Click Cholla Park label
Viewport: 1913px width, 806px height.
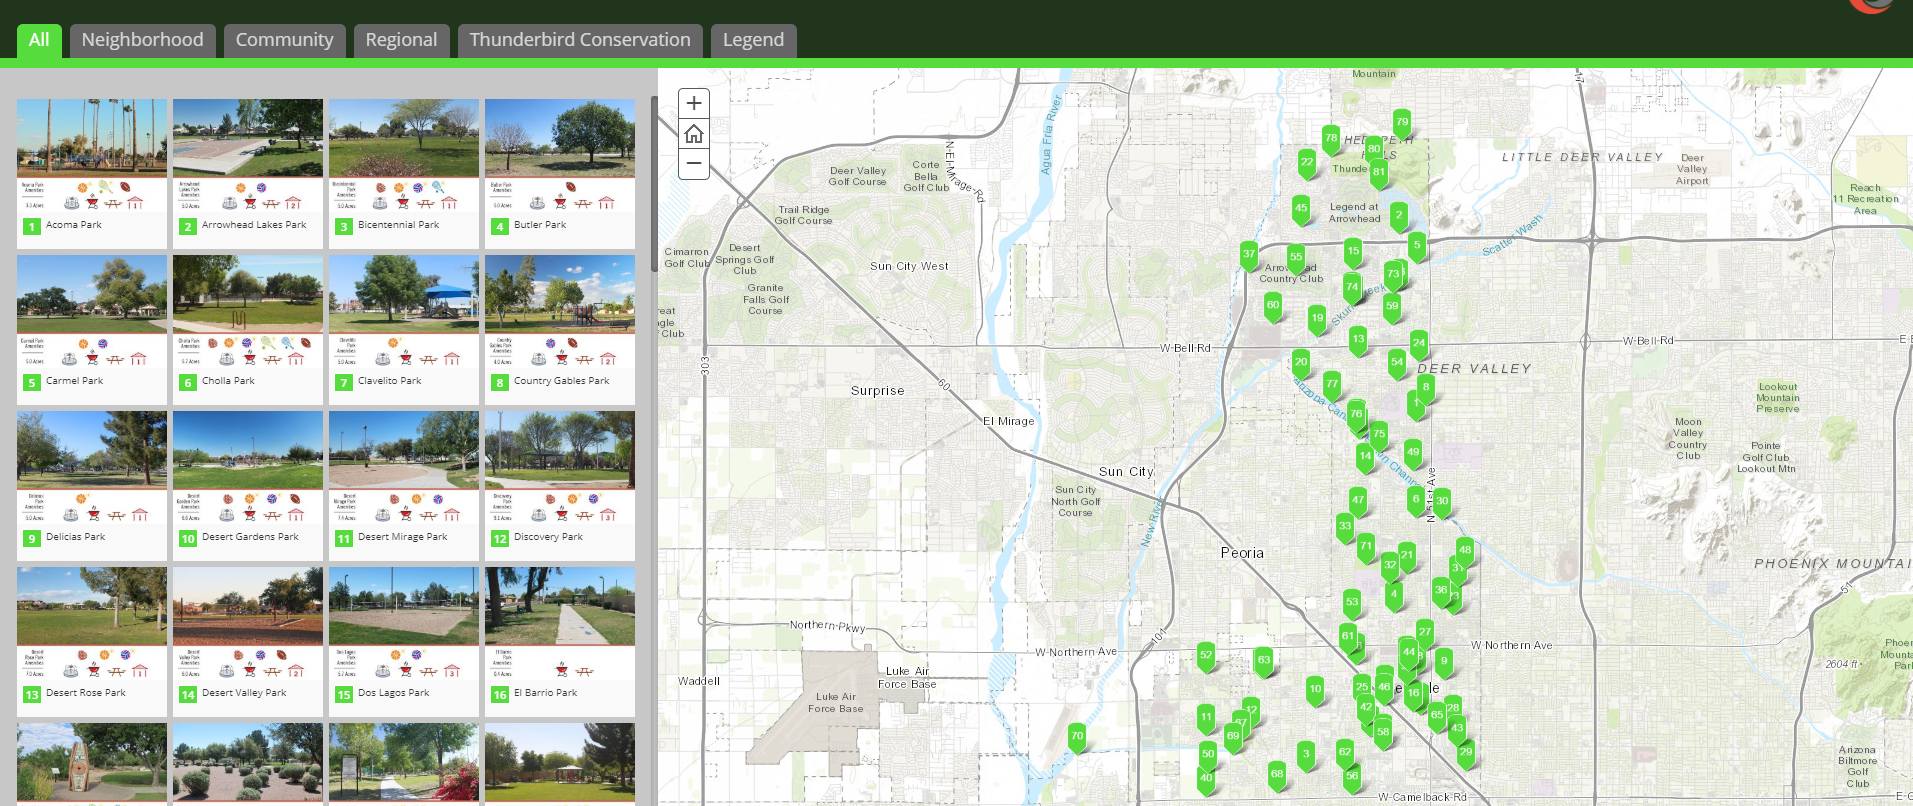click(x=228, y=381)
